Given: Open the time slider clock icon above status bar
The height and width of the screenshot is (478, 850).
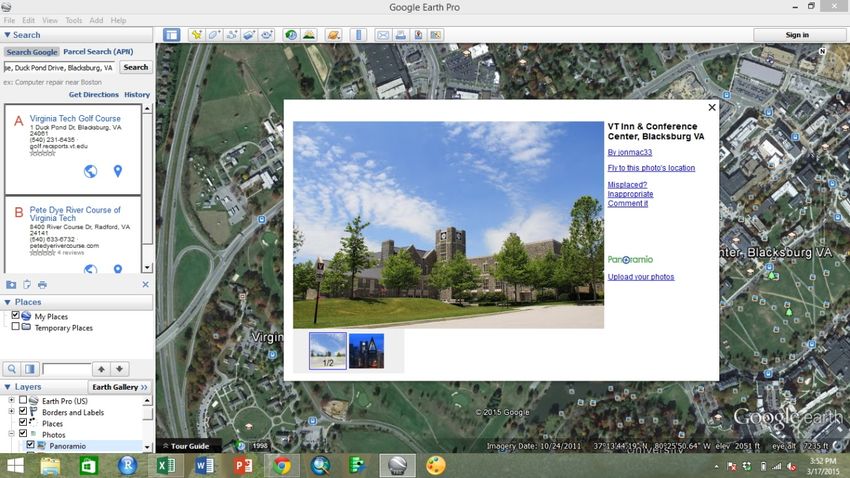Looking at the screenshot, I should click(241, 446).
